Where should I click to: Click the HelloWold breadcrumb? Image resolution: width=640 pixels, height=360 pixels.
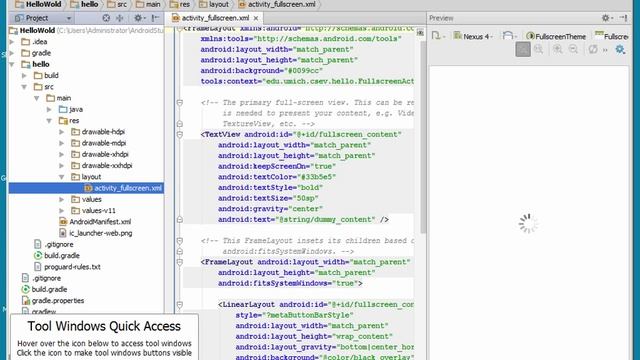(38, 4)
